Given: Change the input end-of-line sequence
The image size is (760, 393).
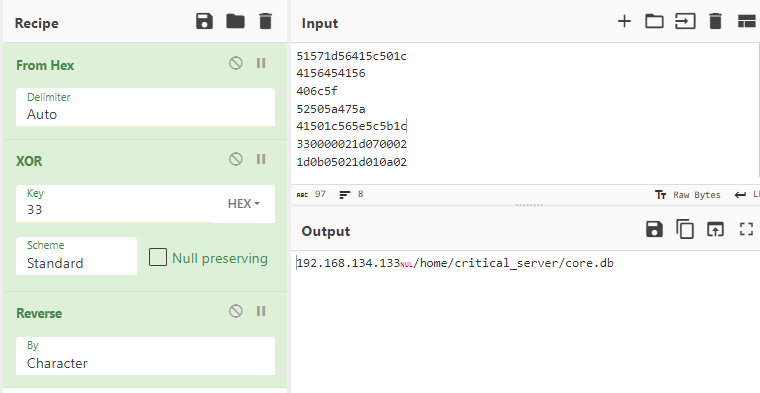Looking at the screenshot, I should pyautogui.click(x=747, y=195).
